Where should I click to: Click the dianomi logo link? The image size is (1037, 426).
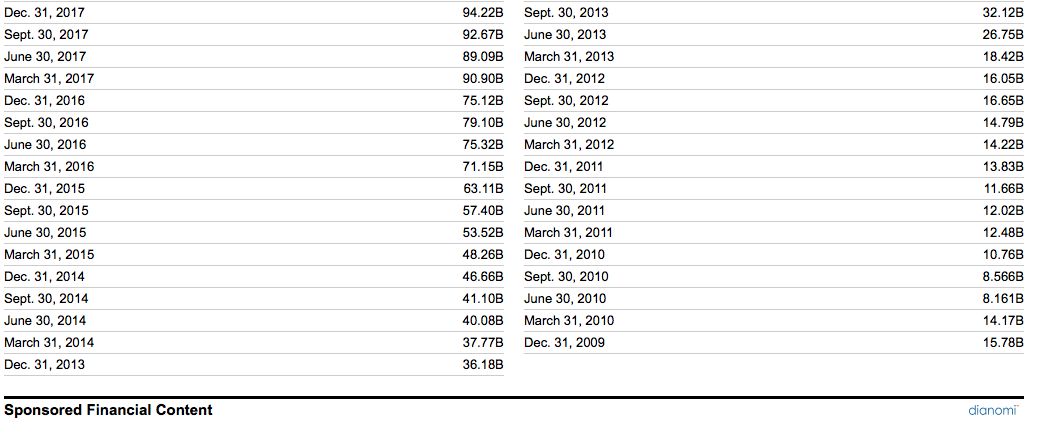(993, 410)
